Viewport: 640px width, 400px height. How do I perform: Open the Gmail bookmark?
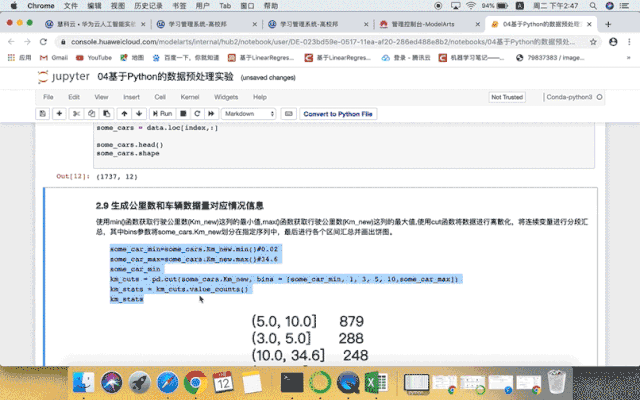point(53,58)
